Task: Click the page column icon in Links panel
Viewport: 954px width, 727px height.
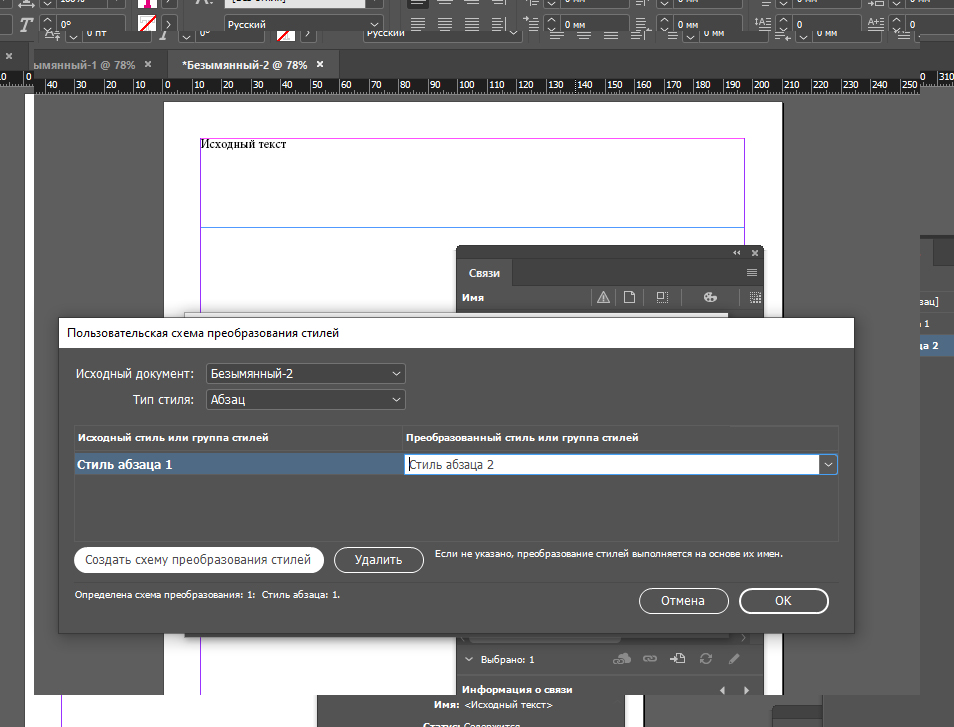Action: pyautogui.click(x=630, y=297)
